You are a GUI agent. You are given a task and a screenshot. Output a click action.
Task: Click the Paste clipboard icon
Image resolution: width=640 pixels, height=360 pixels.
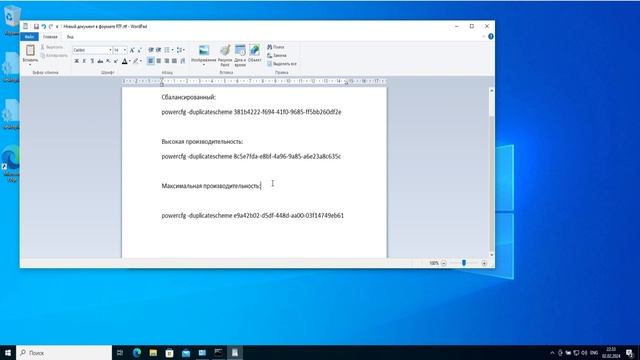coord(30,50)
